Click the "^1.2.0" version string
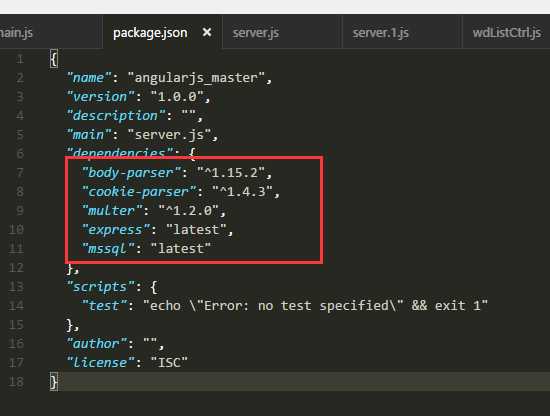The height and width of the screenshot is (416, 550). click(x=189, y=210)
